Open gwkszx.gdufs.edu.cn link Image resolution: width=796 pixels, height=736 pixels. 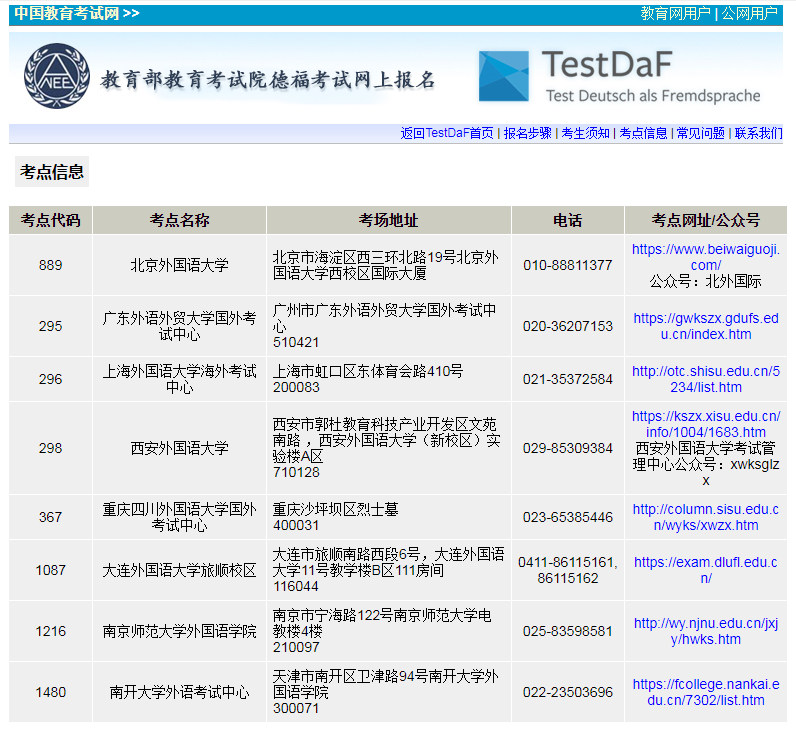point(706,326)
